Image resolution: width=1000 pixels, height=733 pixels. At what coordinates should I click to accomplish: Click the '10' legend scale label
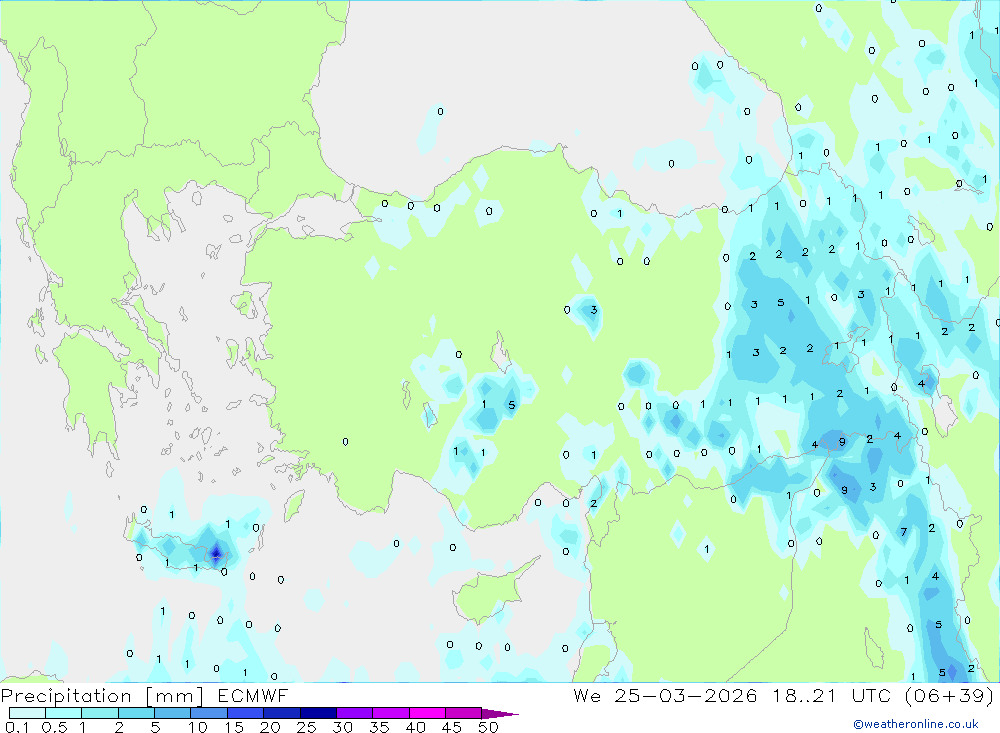(x=197, y=727)
